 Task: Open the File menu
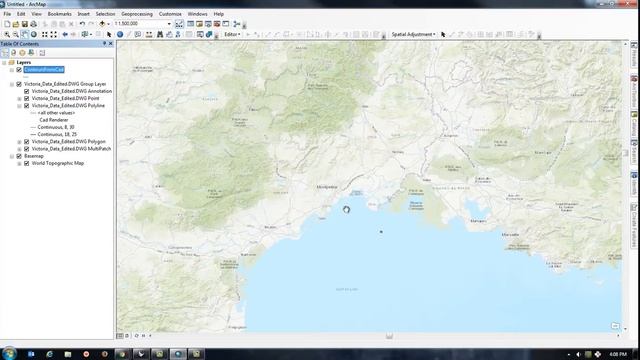point(7,14)
